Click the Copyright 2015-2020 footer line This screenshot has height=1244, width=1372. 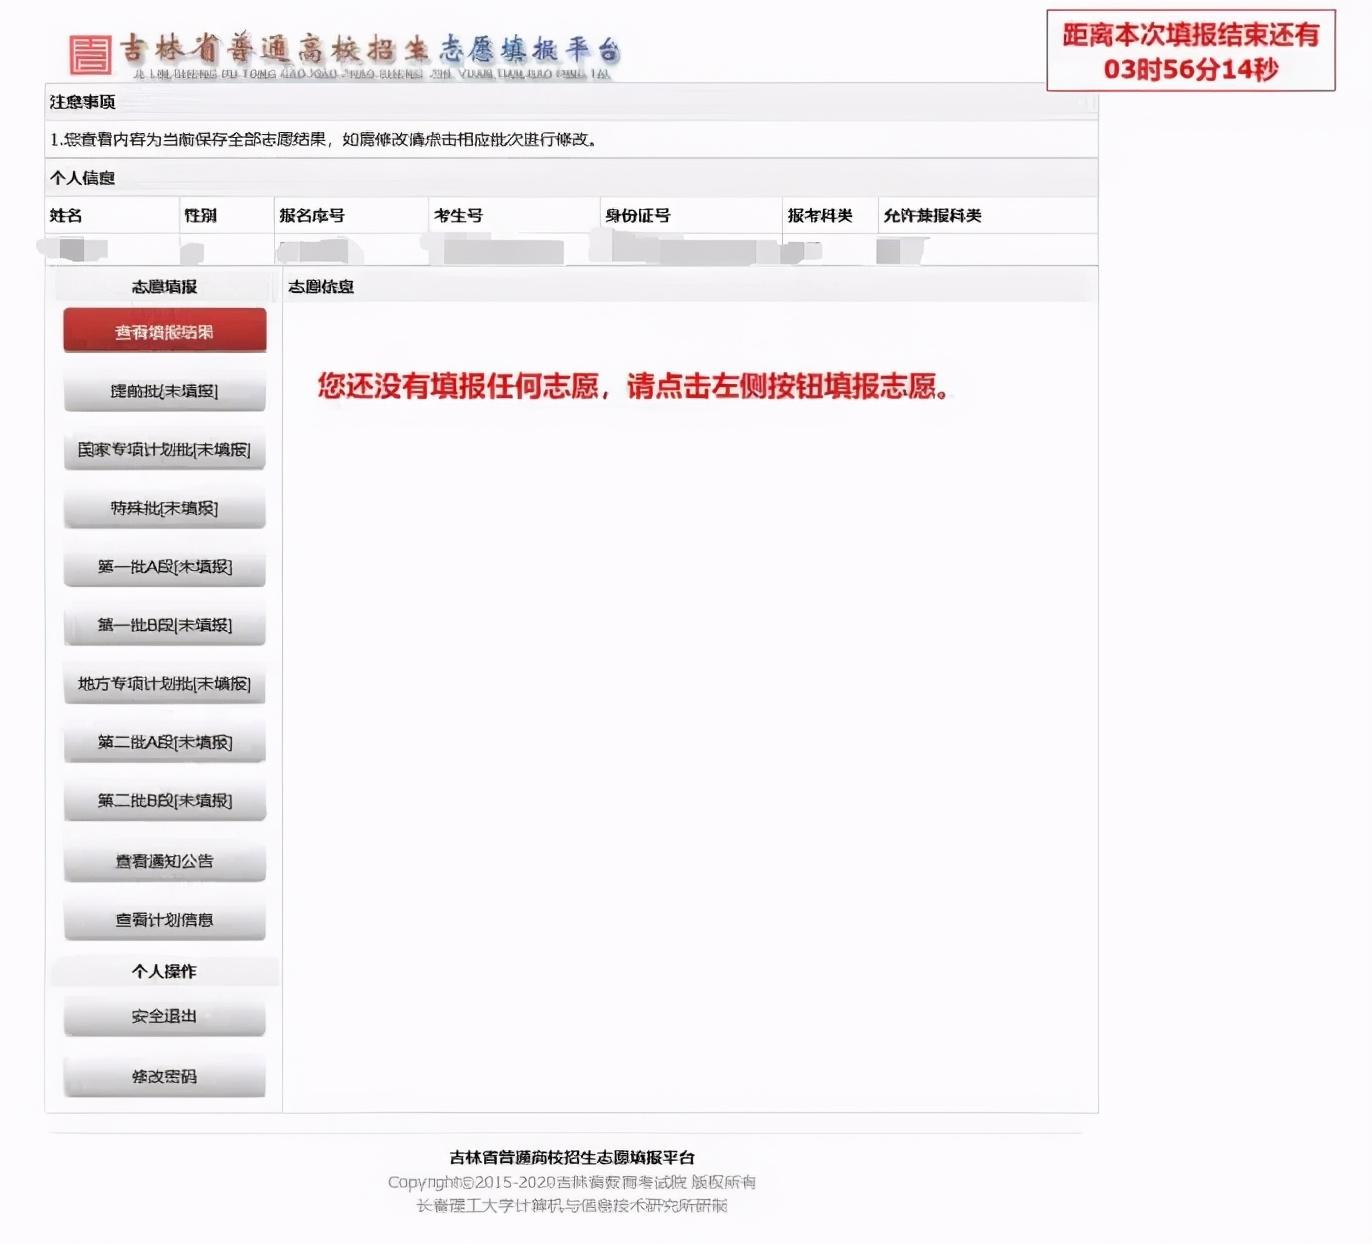pyautogui.click(x=572, y=1182)
